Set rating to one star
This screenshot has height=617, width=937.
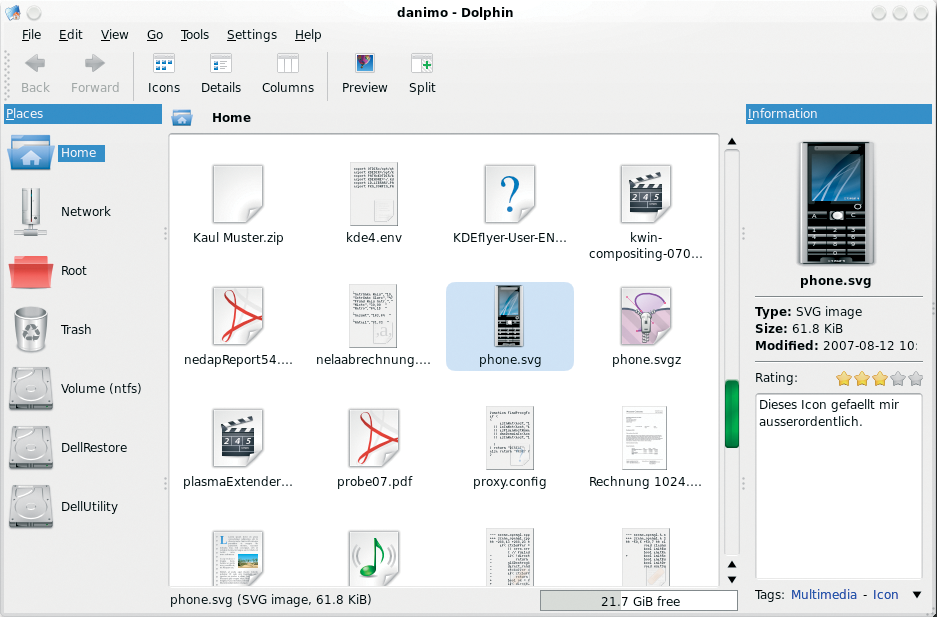point(844,378)
